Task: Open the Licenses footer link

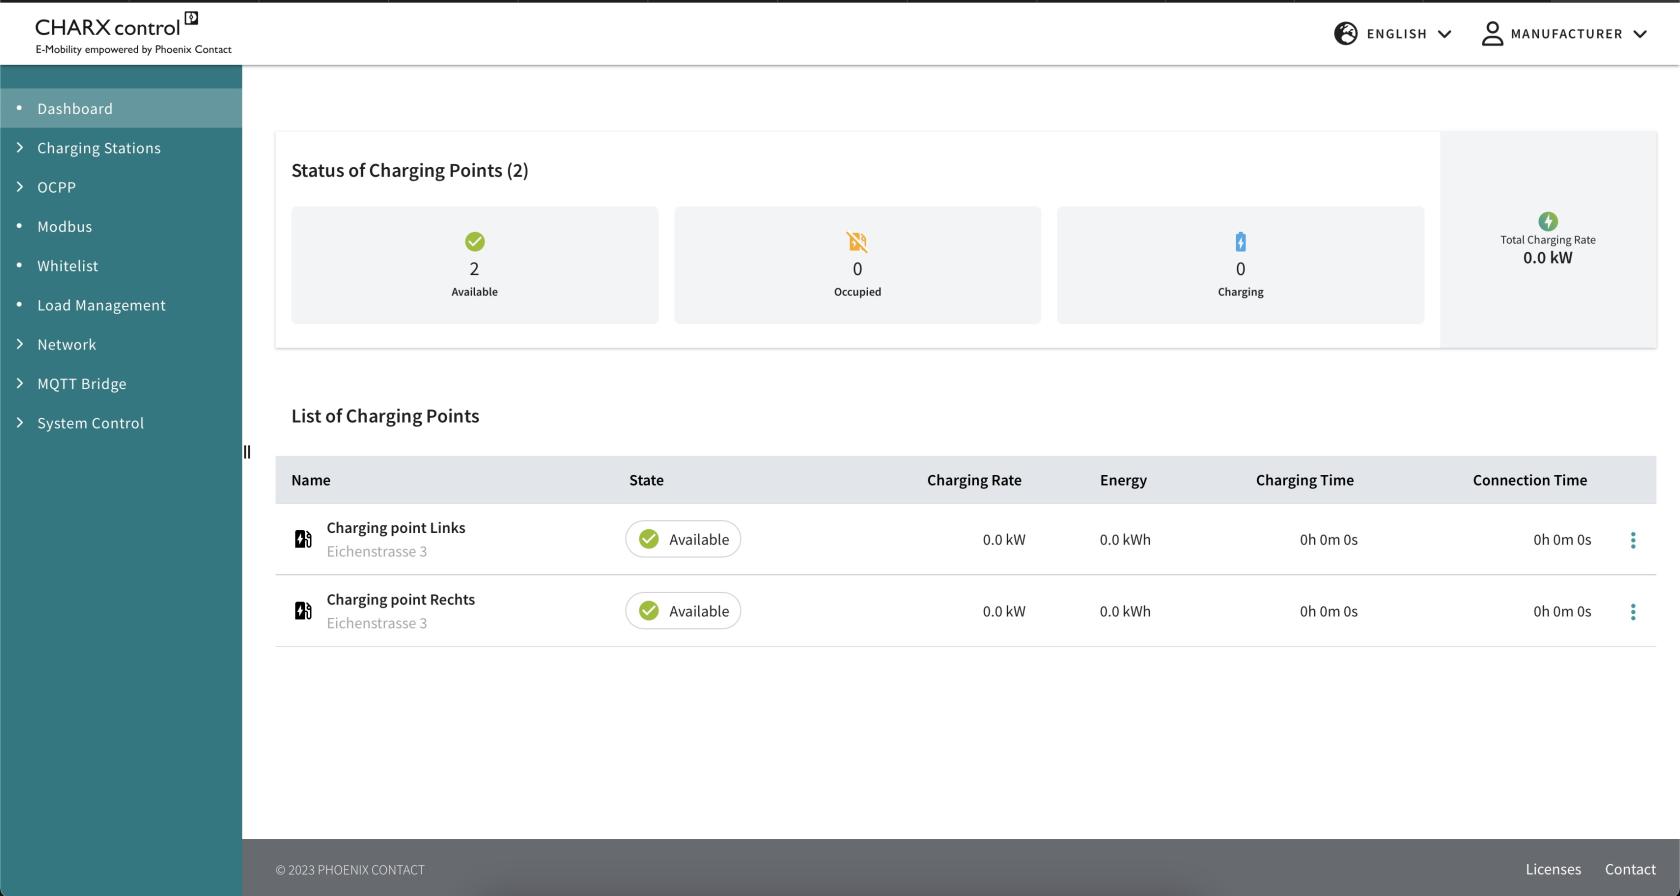Action: 1553,869
